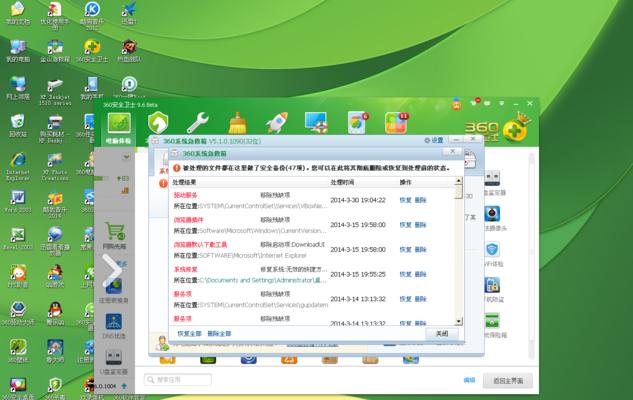633x400 pixels.
Task: Open the shopping cart 网购先赔 sidebar icon
Action: coord(115,236)
